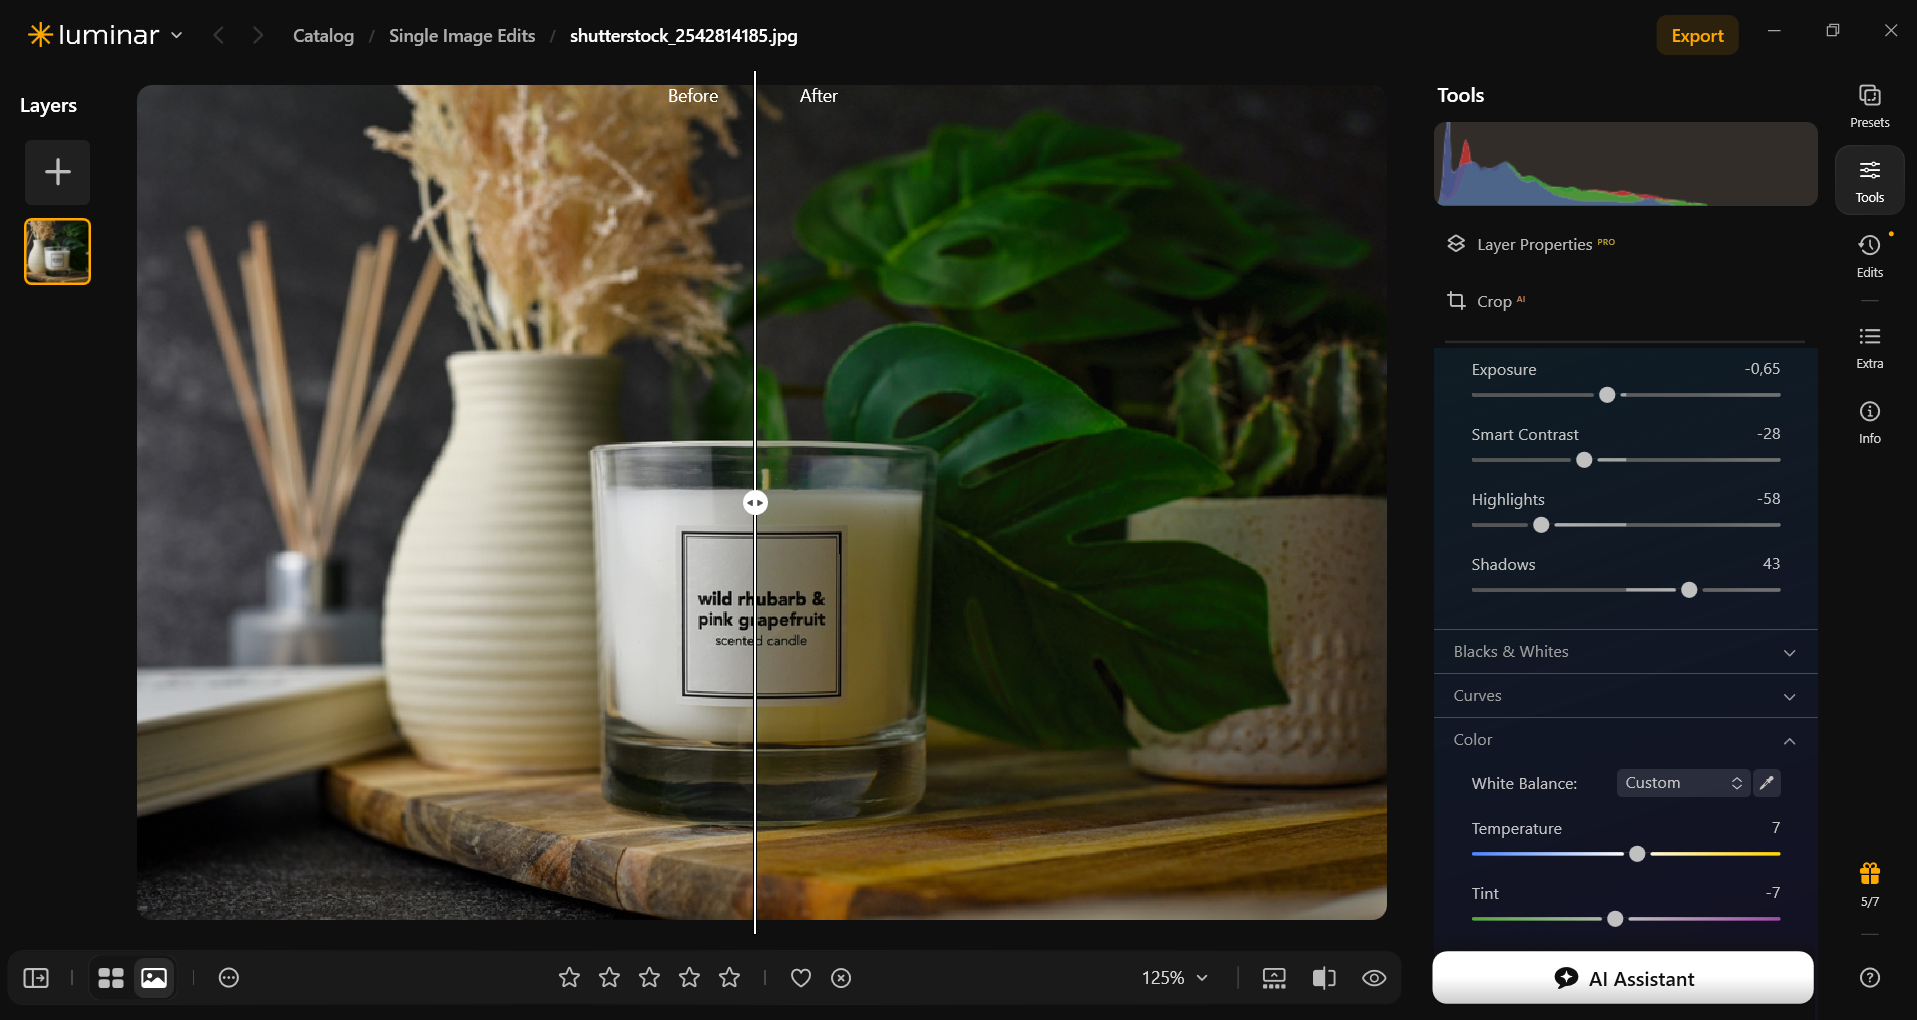Open the luminar main menu dropdown
1917x1020 pixels.
tap(106, 35)
